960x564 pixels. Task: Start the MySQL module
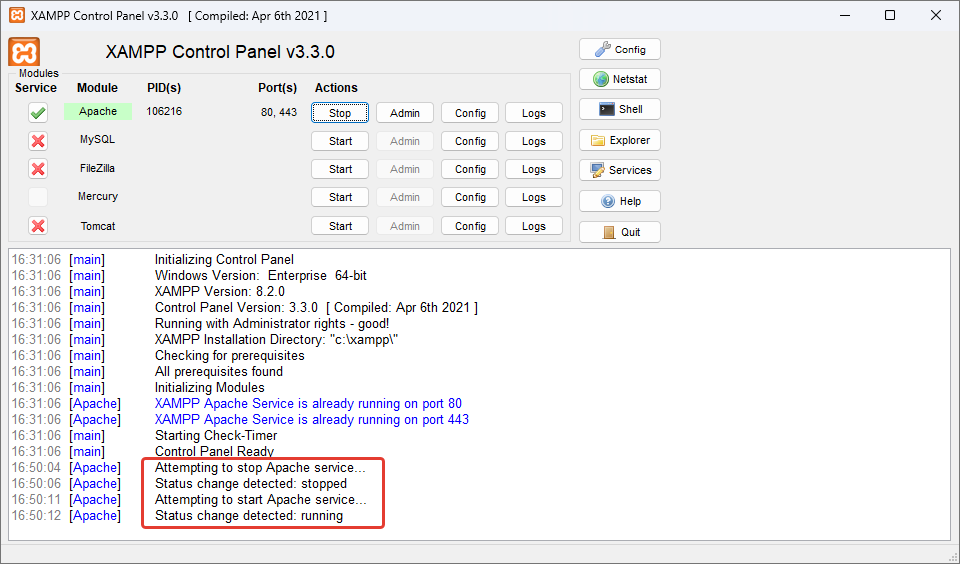pos(340,141)
